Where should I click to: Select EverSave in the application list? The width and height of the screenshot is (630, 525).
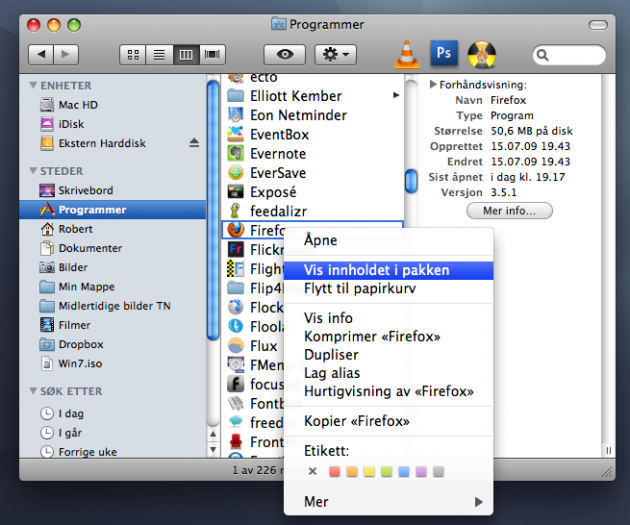click(x=312, y=173)
